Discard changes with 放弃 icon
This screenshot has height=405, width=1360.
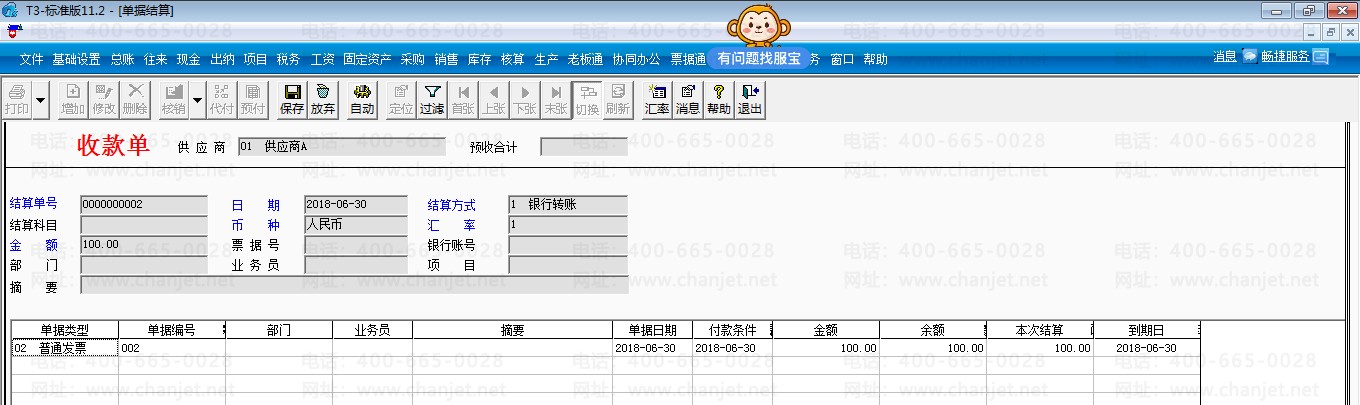323,99
